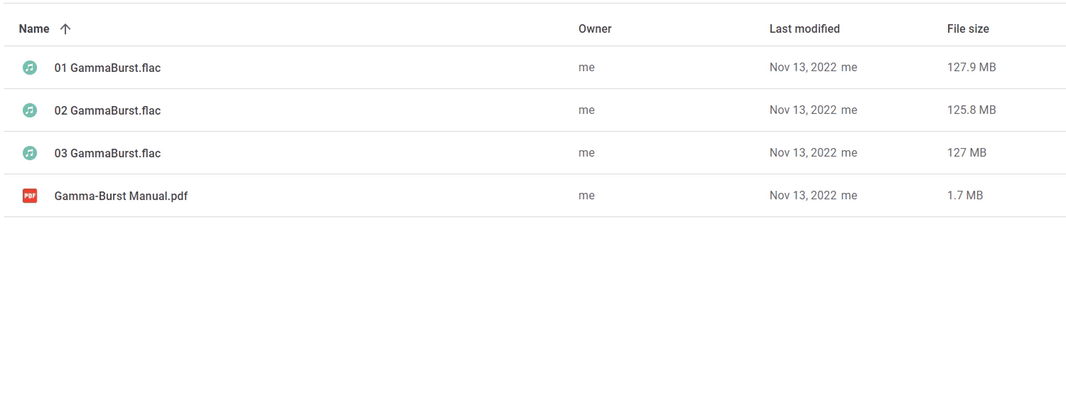This screenshot has width=1066, height=420.
Task: Reverse sort order using the Name arrow
Action: pos(65,29)
